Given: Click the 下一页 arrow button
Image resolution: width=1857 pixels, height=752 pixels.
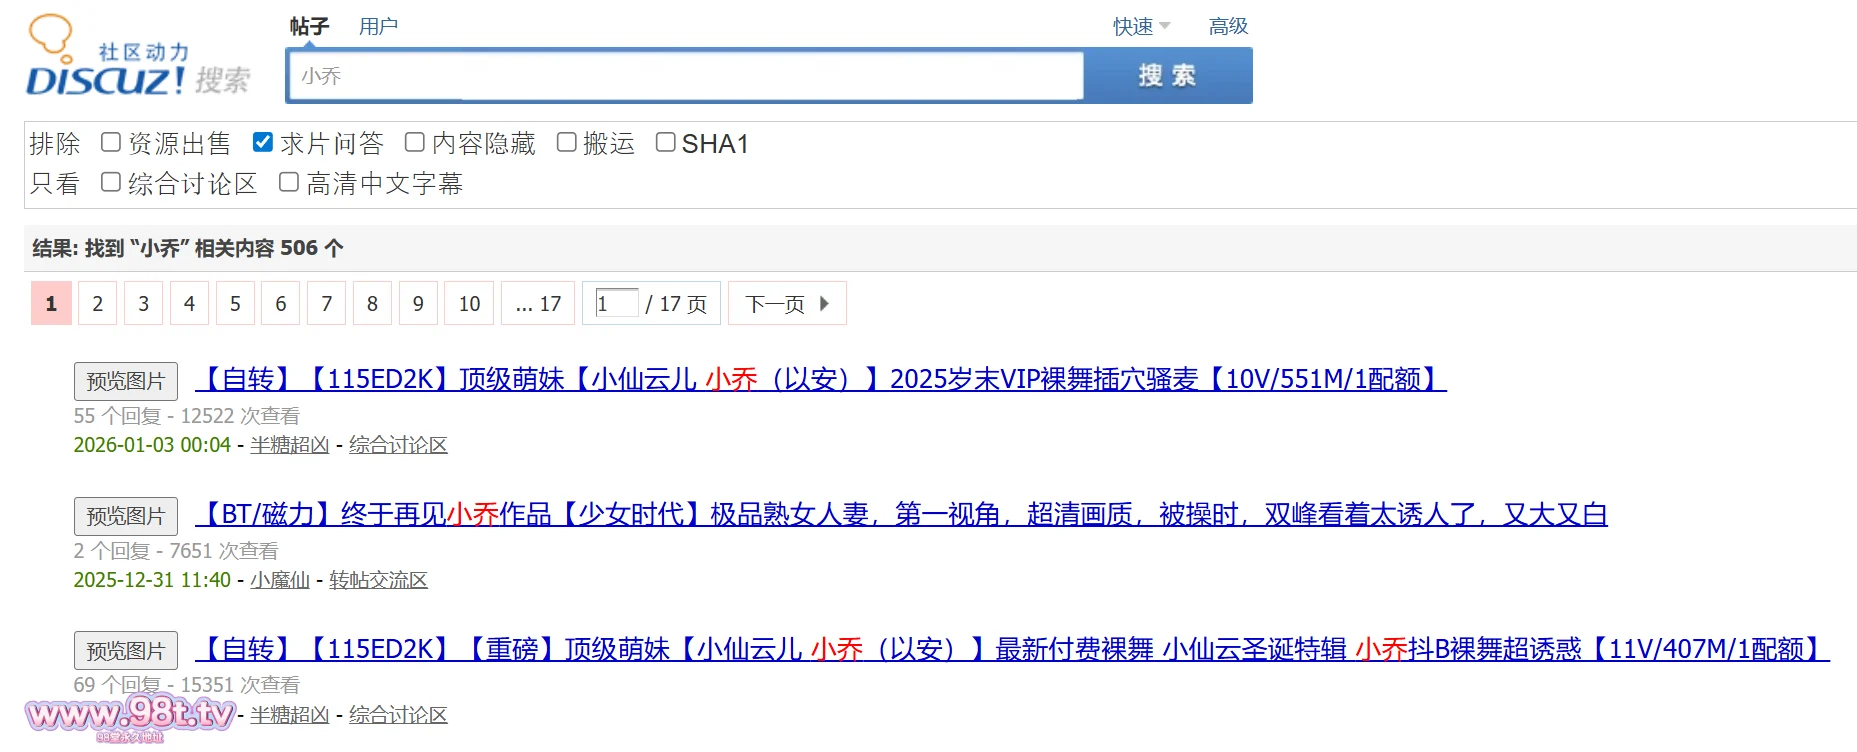Looking at the screenshot, I should pyautogui.click(x=787, y=304).
